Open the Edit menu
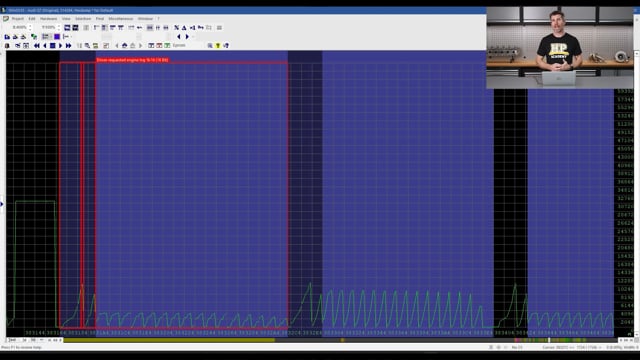 click(x=32, y=19)
